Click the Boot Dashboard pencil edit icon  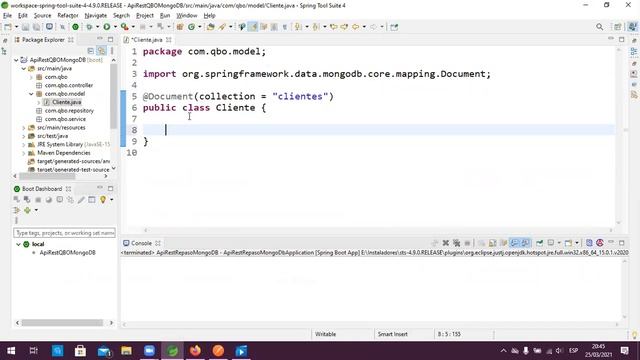coord(81,200)
